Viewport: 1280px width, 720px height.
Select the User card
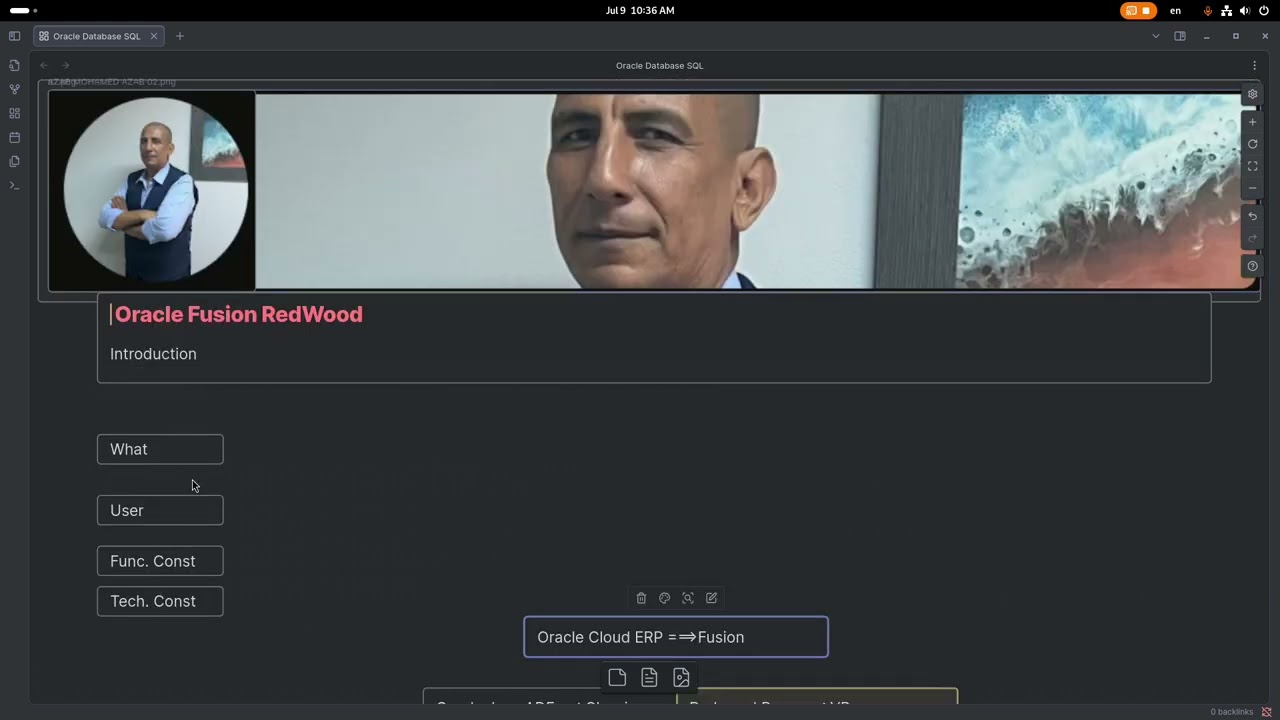tap(160, 510)
